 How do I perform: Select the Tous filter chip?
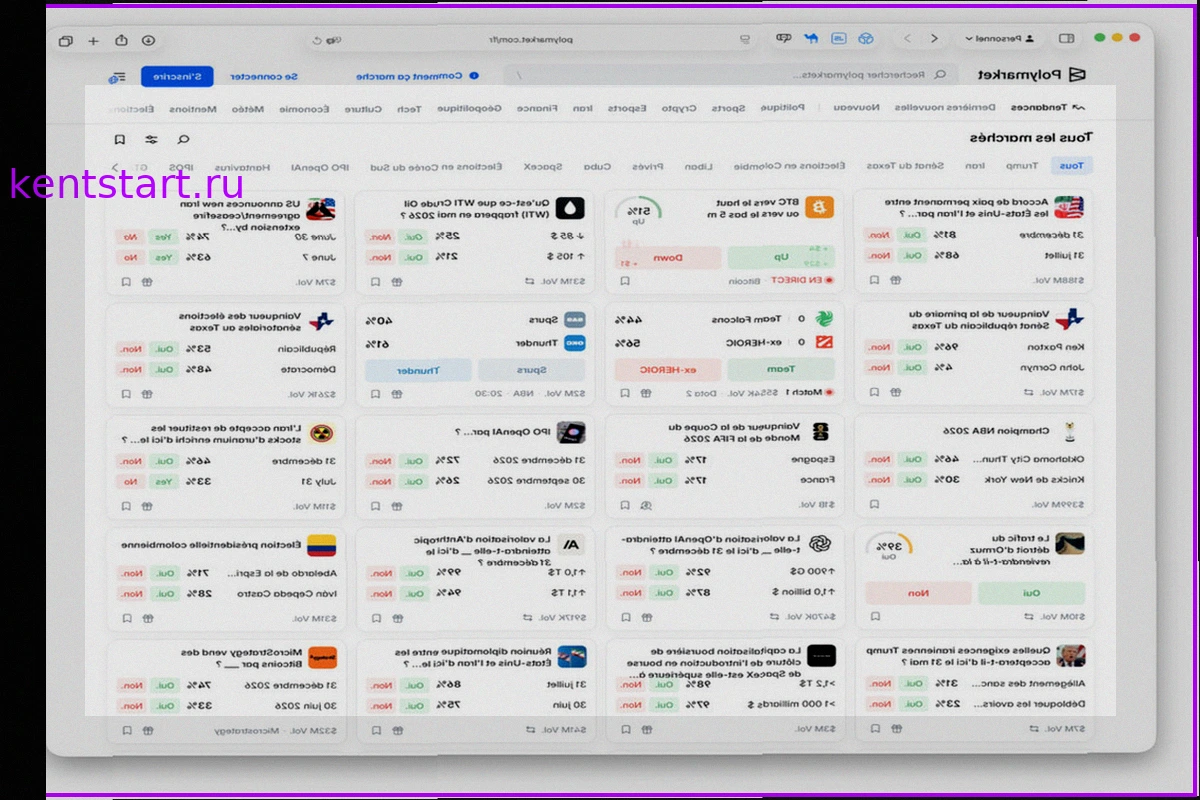click(x=1071, y=167)
